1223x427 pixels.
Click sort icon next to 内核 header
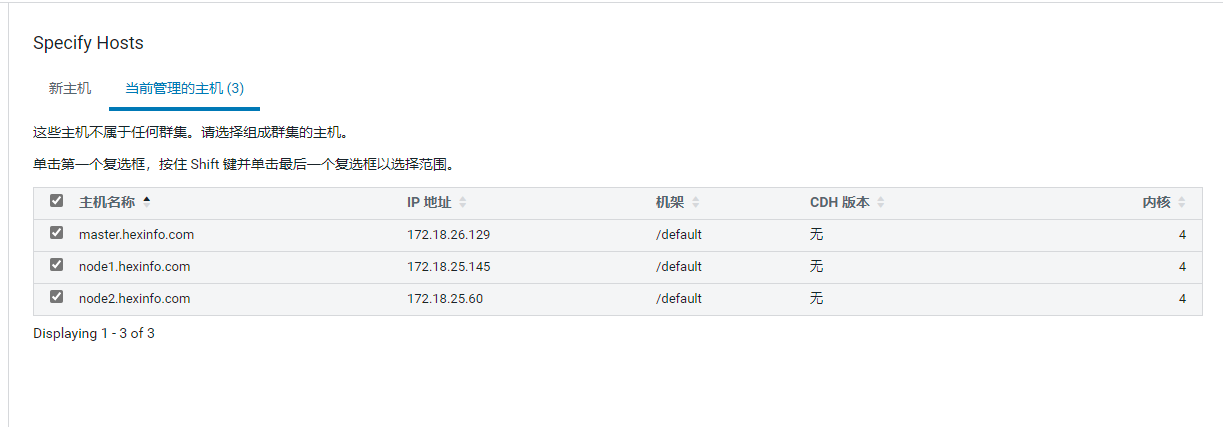pos(1182,202)
